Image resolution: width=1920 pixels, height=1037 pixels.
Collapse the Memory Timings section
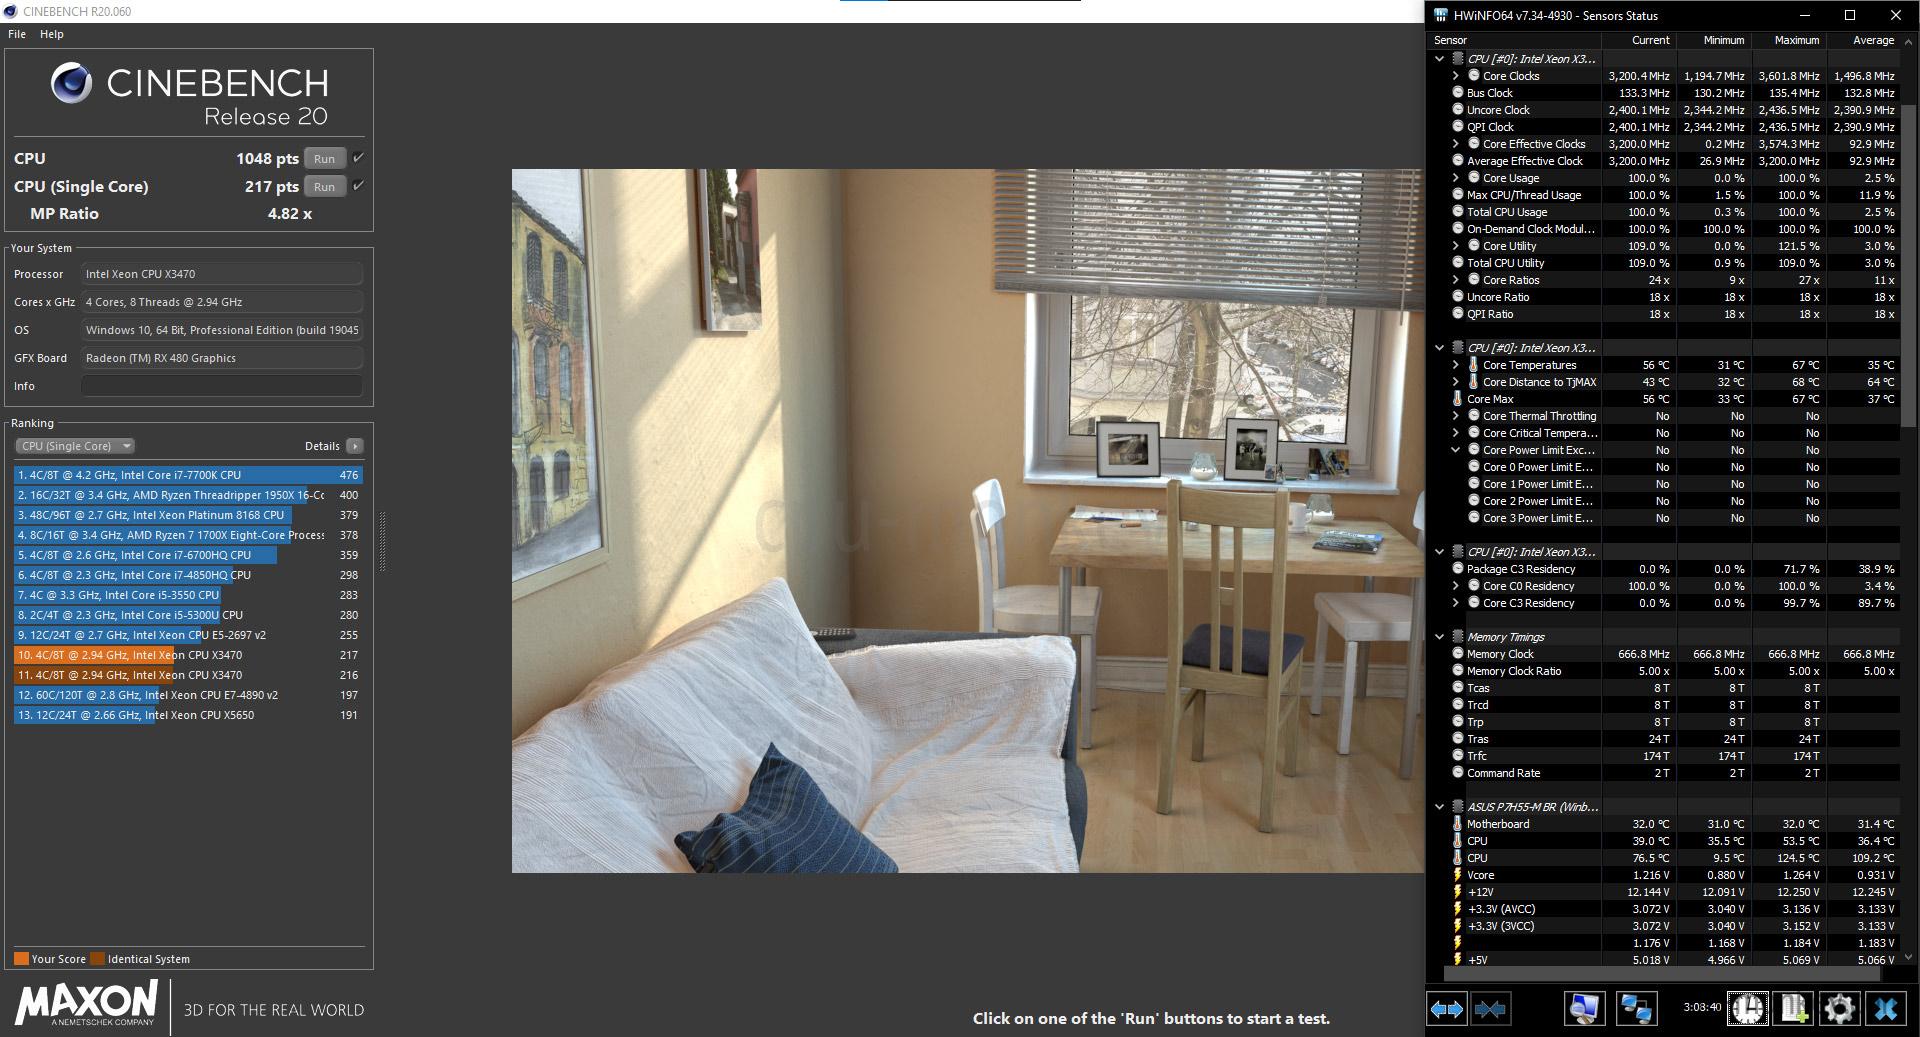pos(1440,637)
